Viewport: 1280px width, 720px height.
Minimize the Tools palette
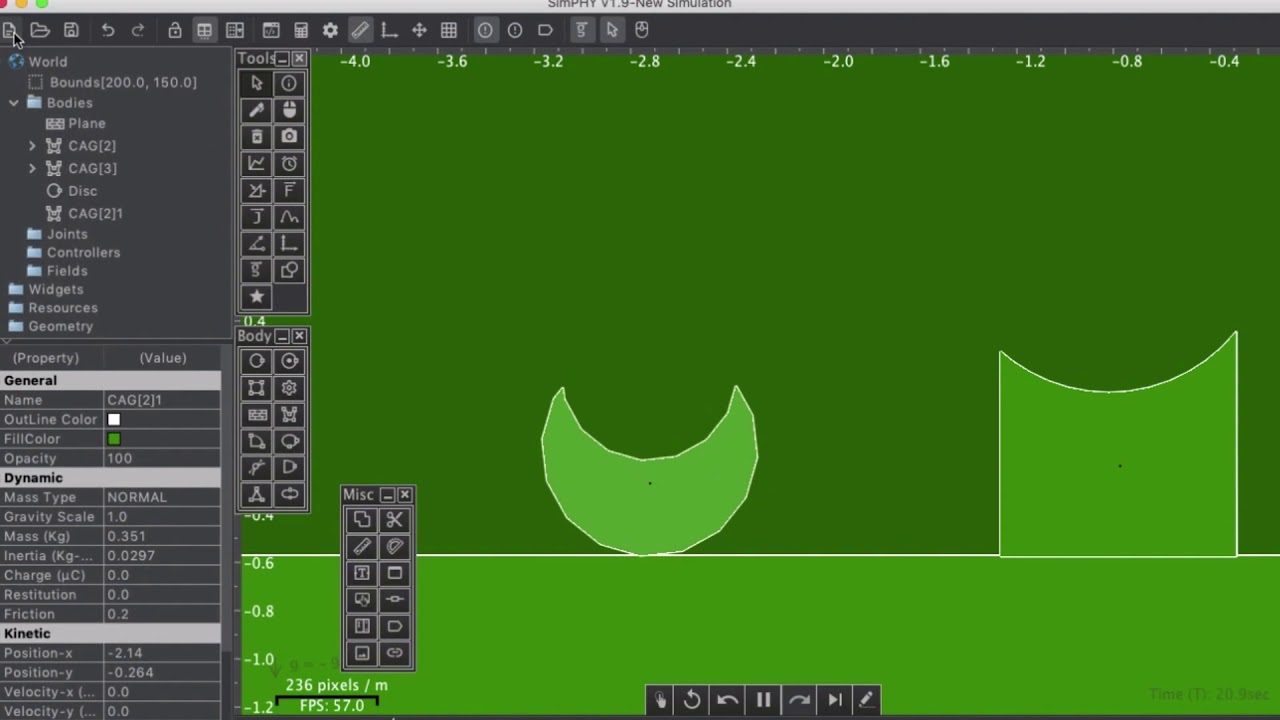point(282,59)
